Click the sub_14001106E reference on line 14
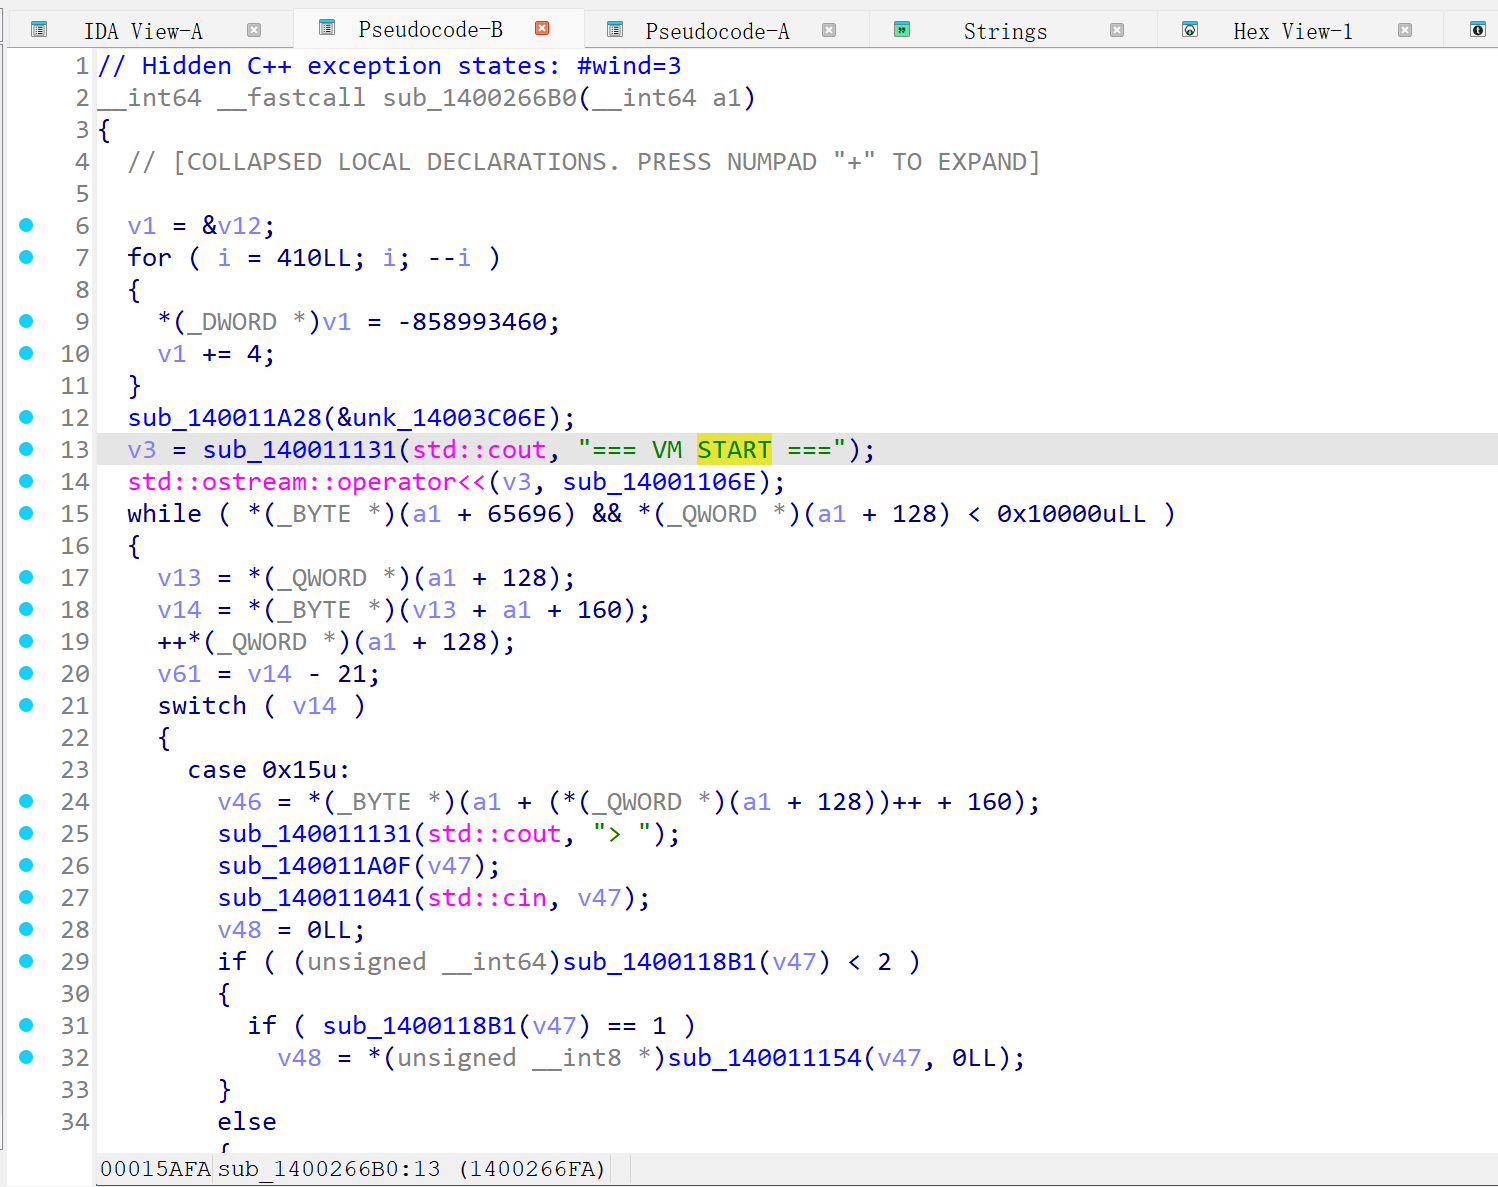The width and height of the screenshot is (1498, 1187). [x=659, y=482]
